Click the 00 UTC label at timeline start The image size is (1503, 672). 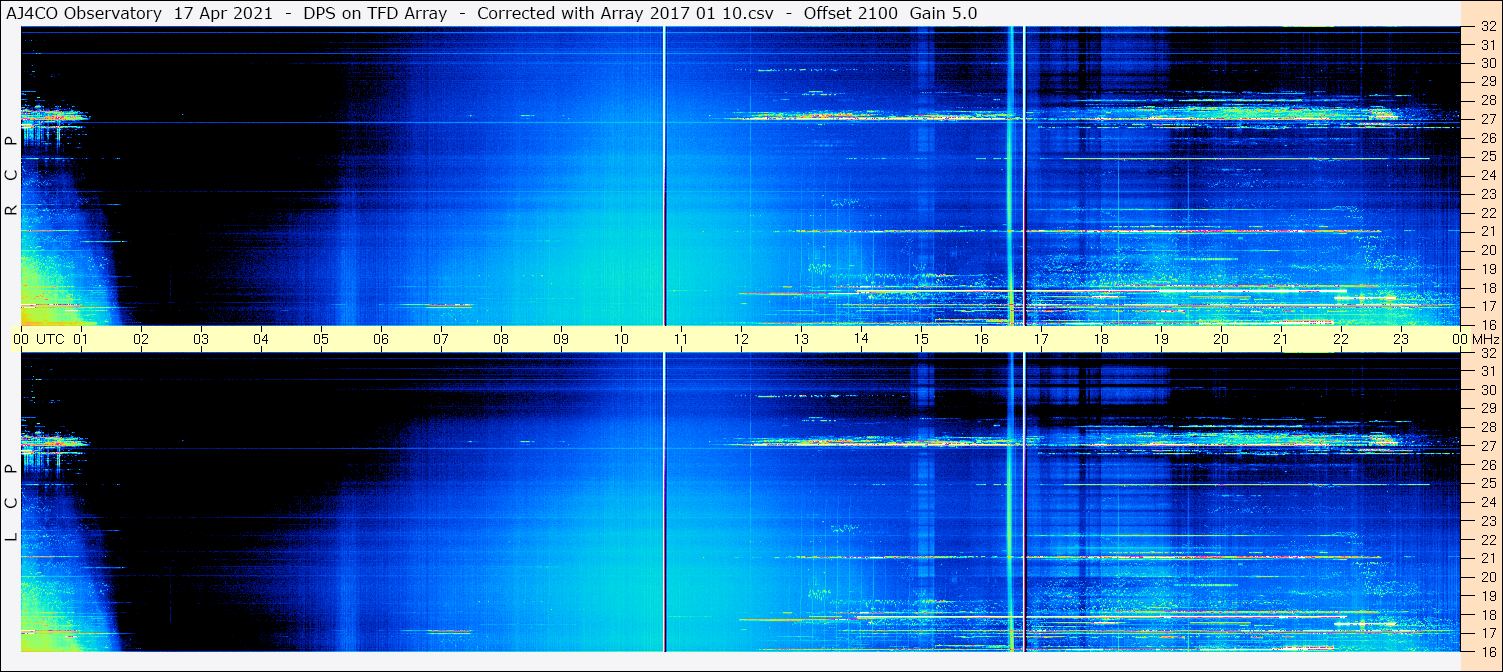40,339
